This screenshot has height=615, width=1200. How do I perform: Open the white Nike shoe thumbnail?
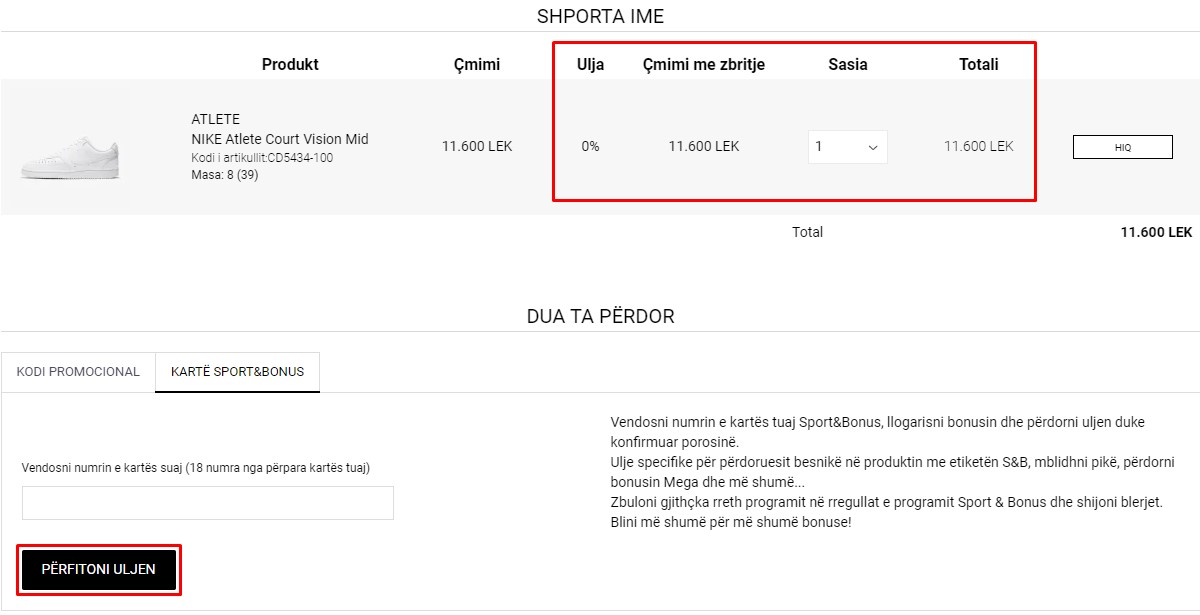[x=71, y=158]
